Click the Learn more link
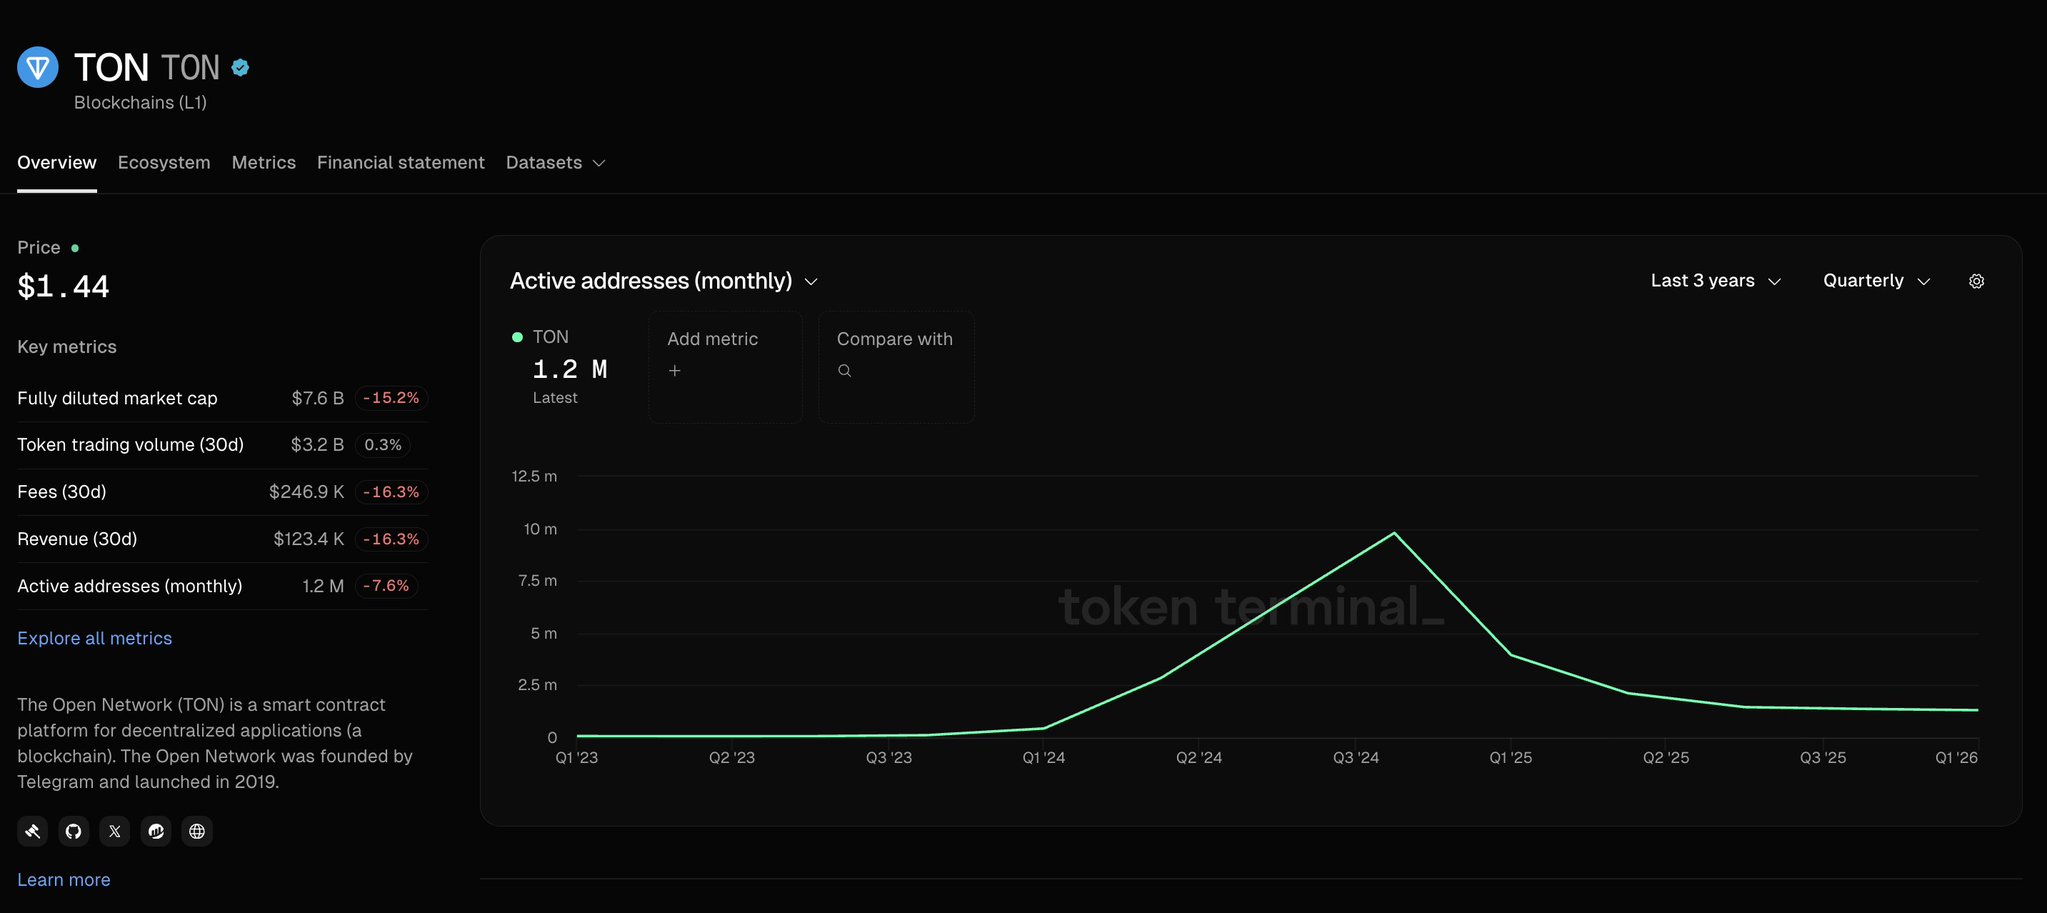 (x=64, y=880)
